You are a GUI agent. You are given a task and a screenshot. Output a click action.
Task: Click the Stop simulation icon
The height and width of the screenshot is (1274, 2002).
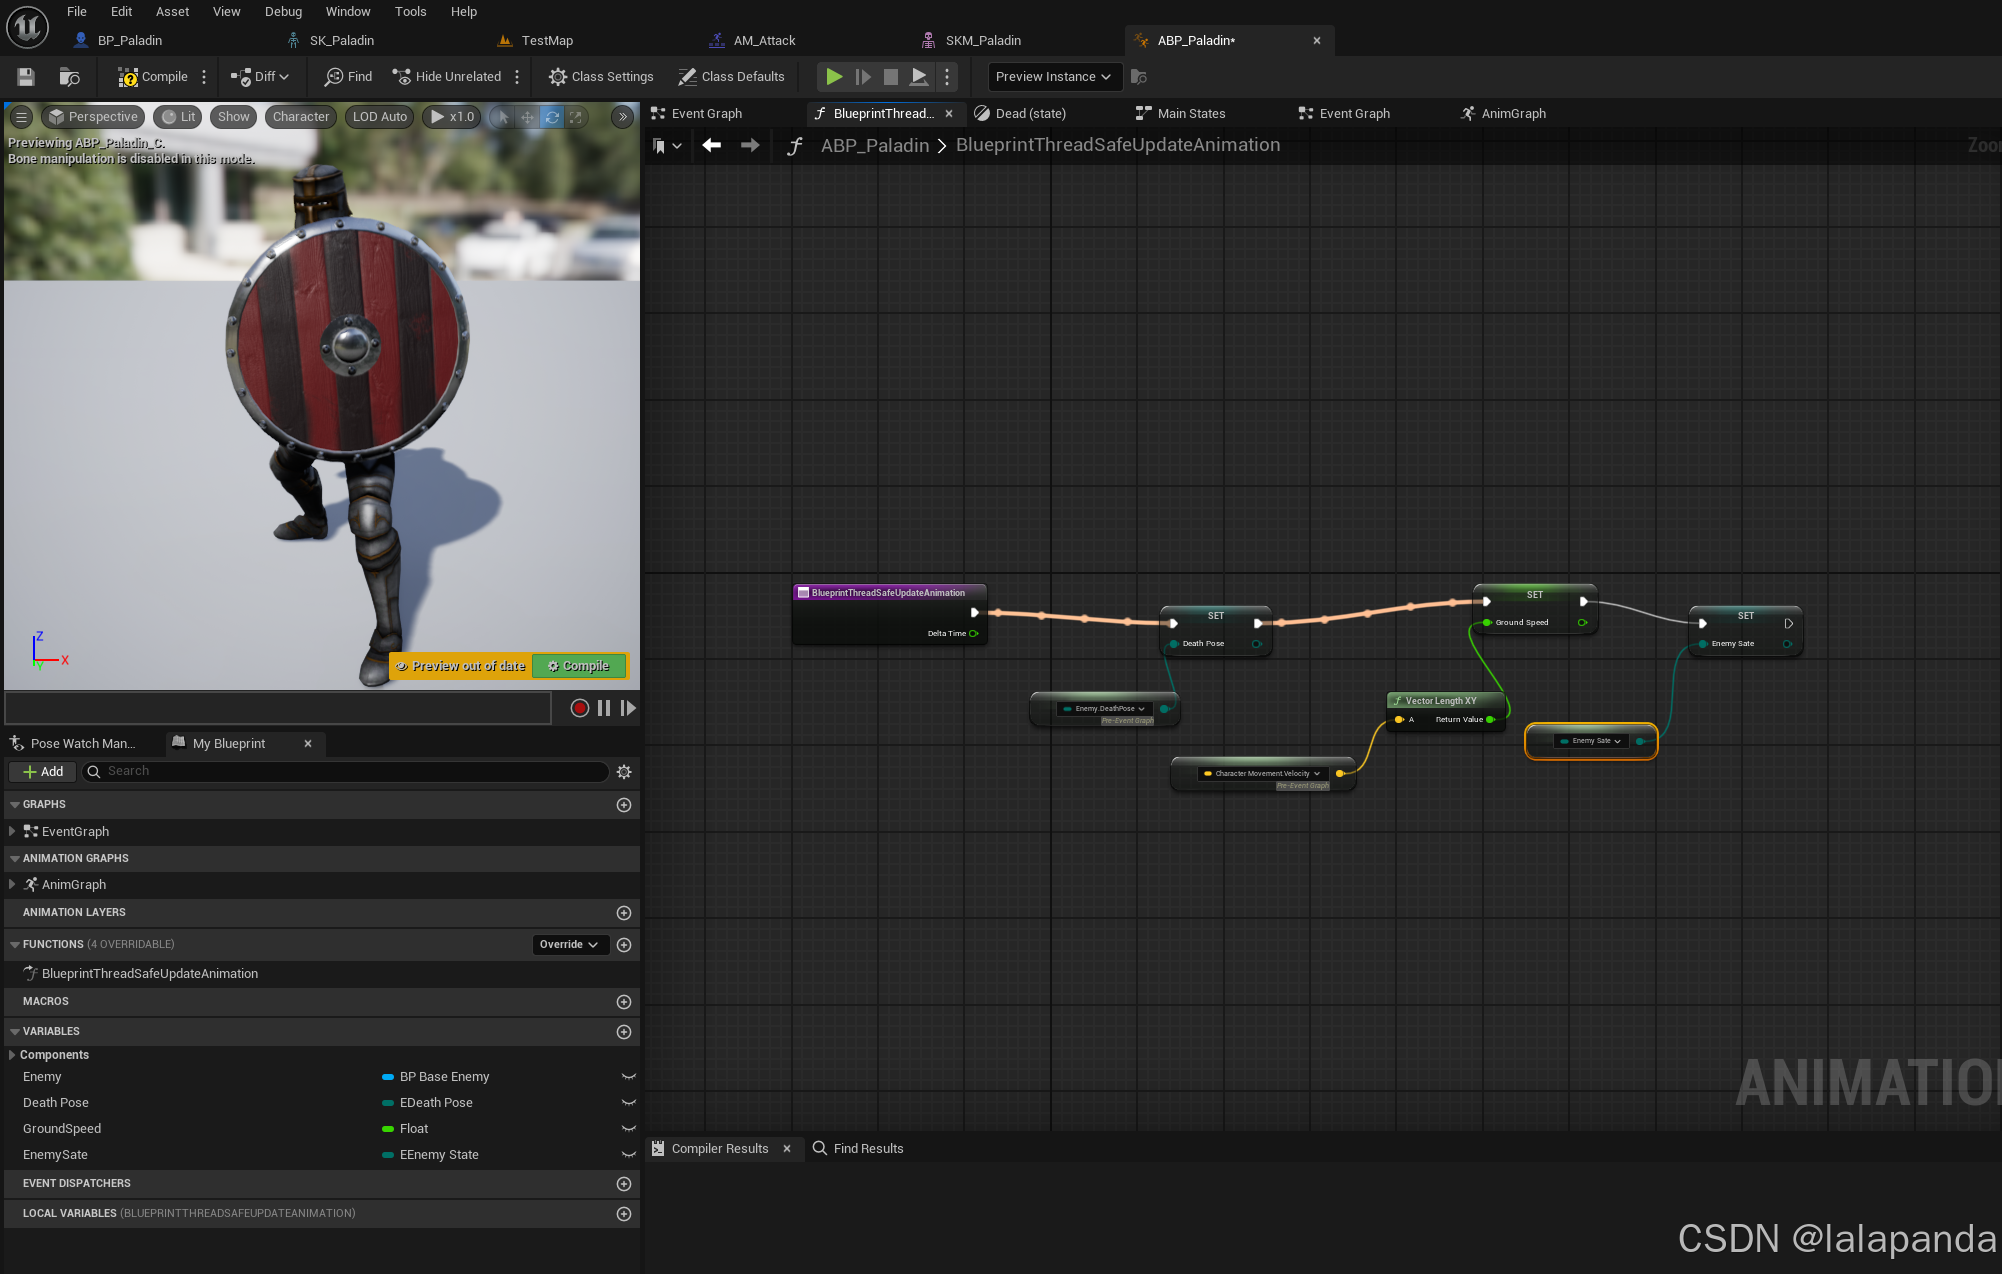click(890, 77)
